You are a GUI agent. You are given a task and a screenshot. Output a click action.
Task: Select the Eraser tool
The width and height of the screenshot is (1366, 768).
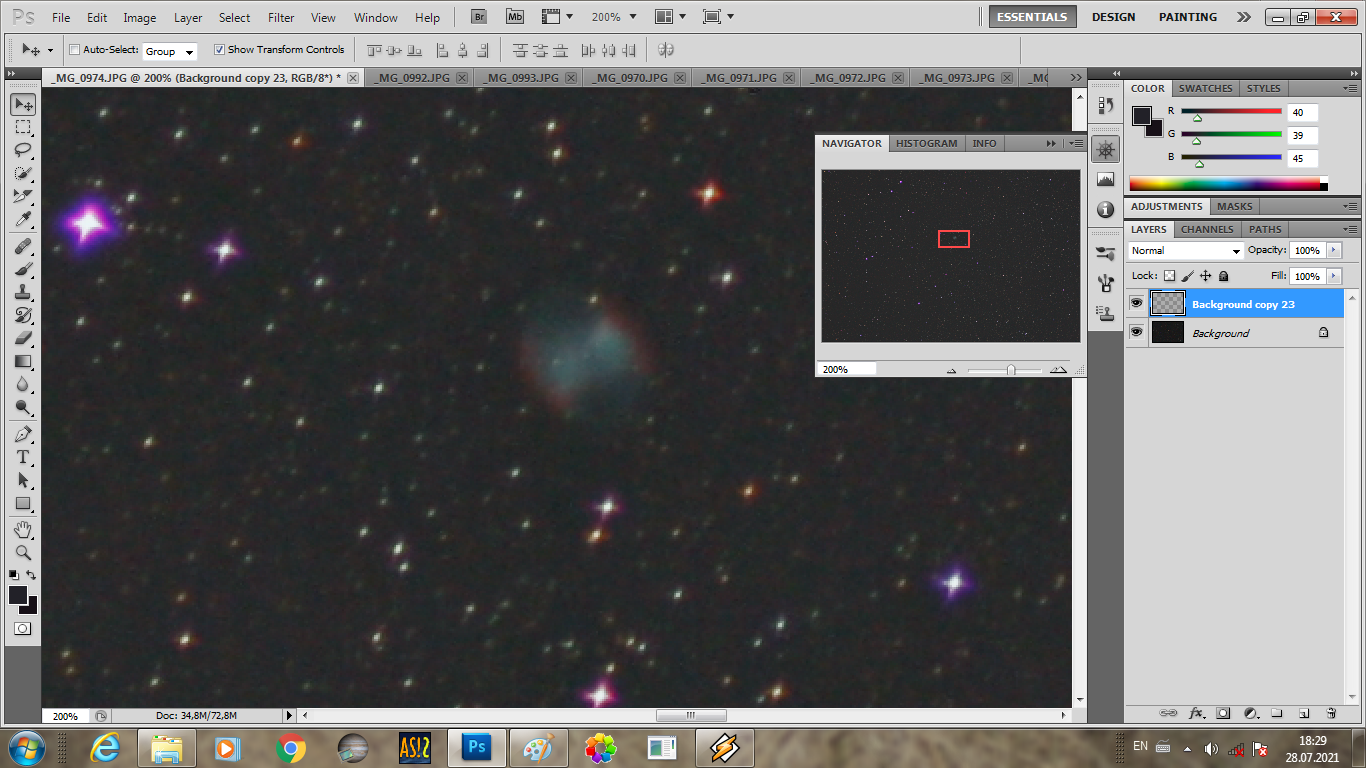[23, 338]
